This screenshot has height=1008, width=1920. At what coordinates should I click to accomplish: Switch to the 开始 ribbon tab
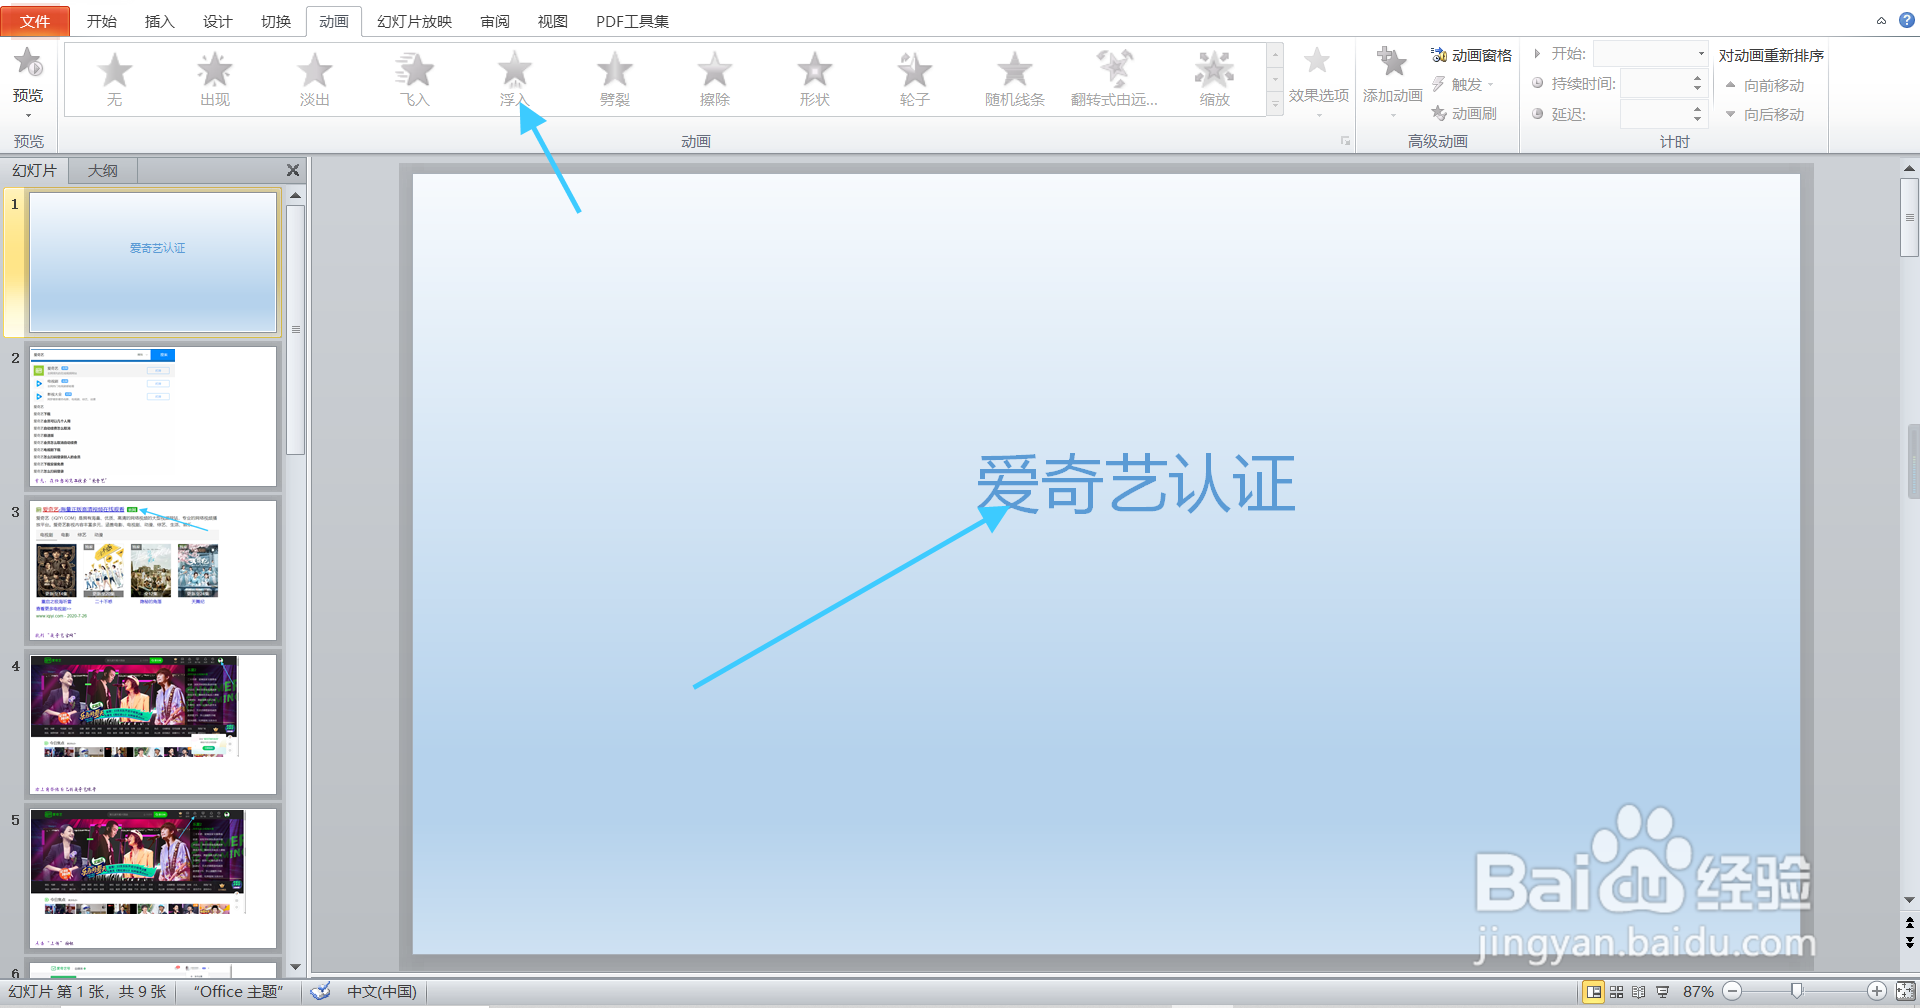click(102, 21)
